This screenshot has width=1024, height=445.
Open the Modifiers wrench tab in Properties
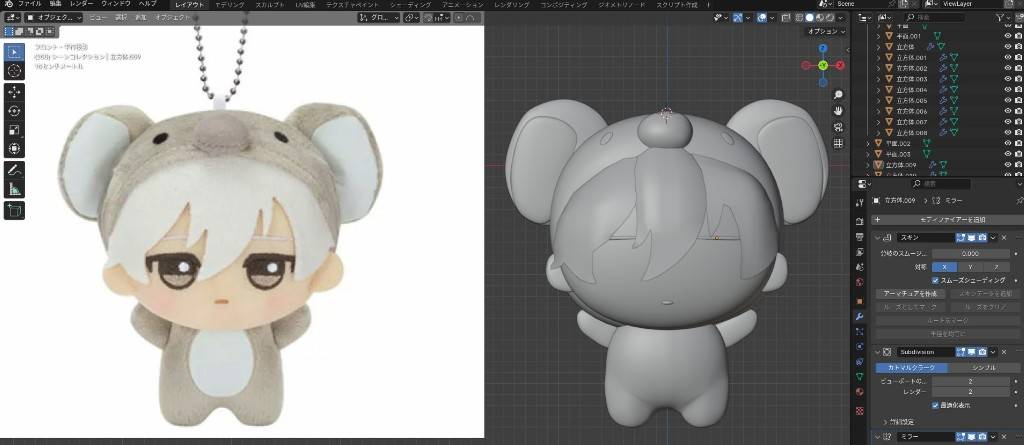(859, 315)
